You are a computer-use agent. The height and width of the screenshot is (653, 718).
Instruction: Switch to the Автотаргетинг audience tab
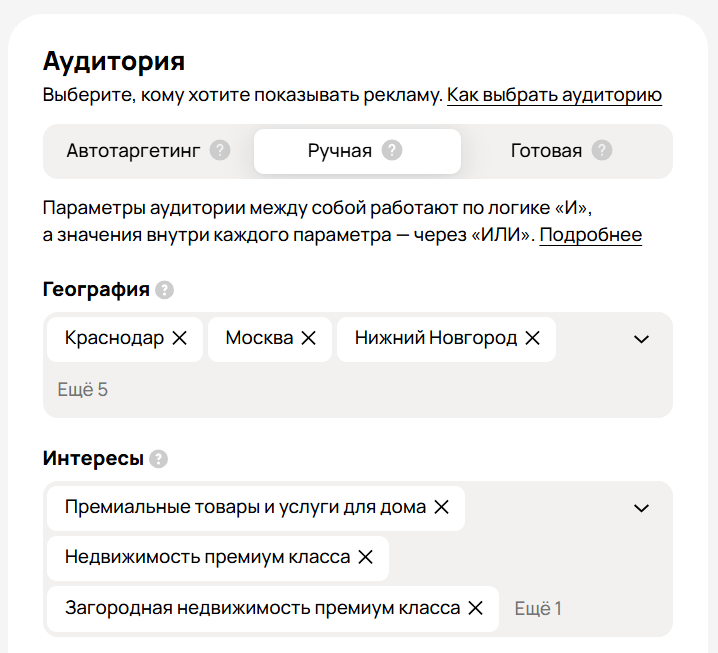(148, 151)
